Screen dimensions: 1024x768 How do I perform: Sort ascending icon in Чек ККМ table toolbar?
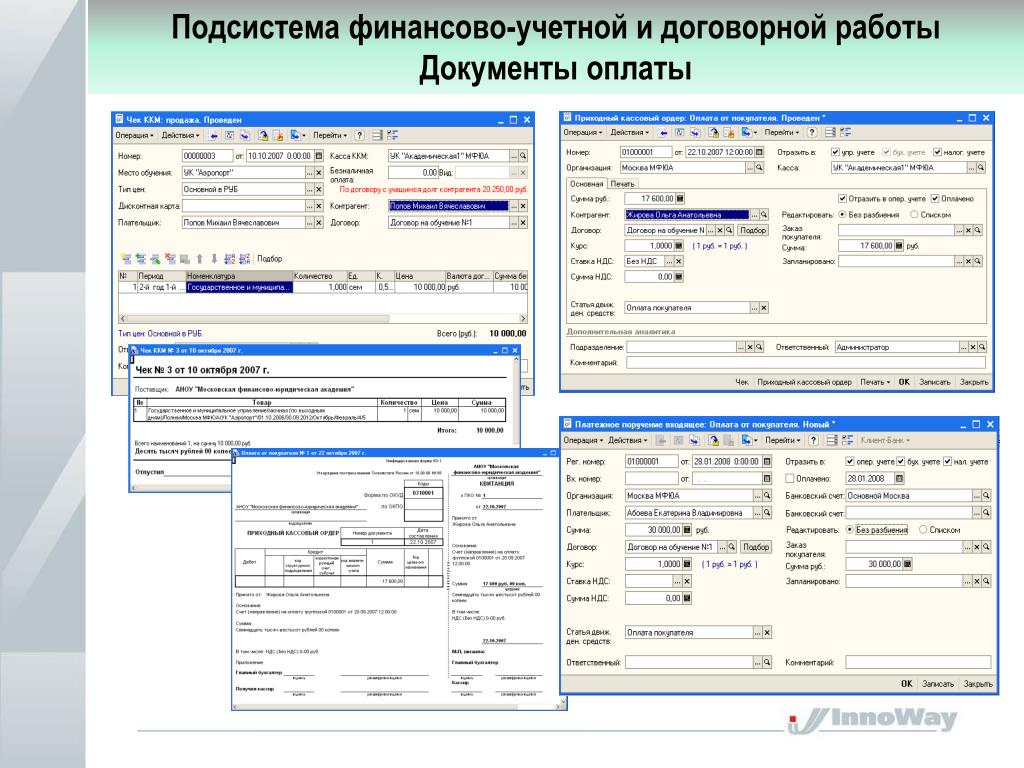[229, 259]
